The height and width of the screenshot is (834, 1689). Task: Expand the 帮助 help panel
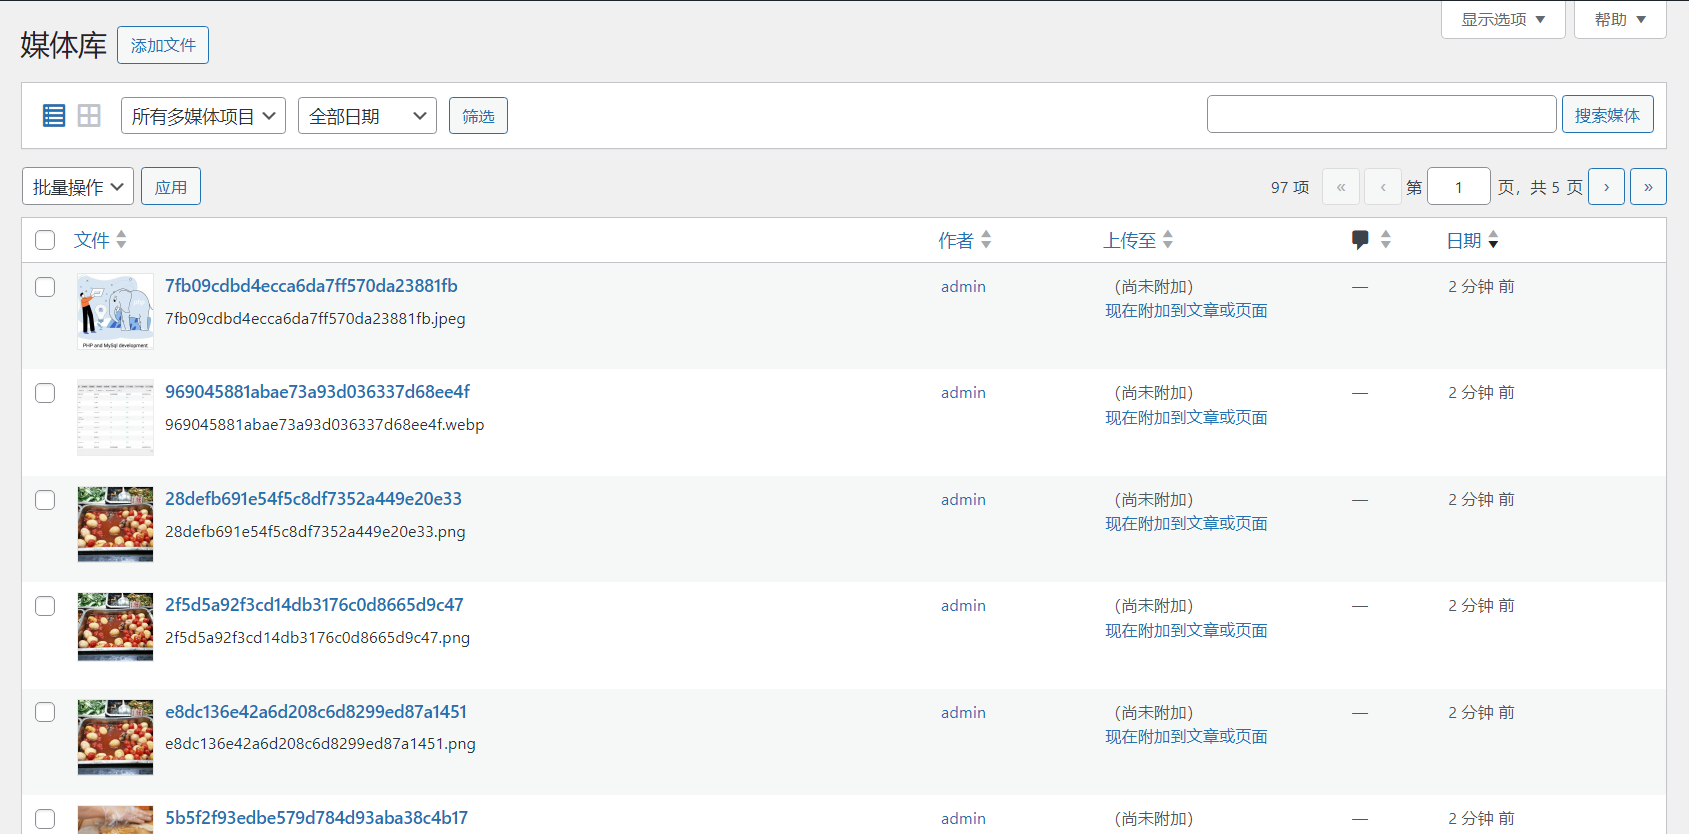(1620, 19)
